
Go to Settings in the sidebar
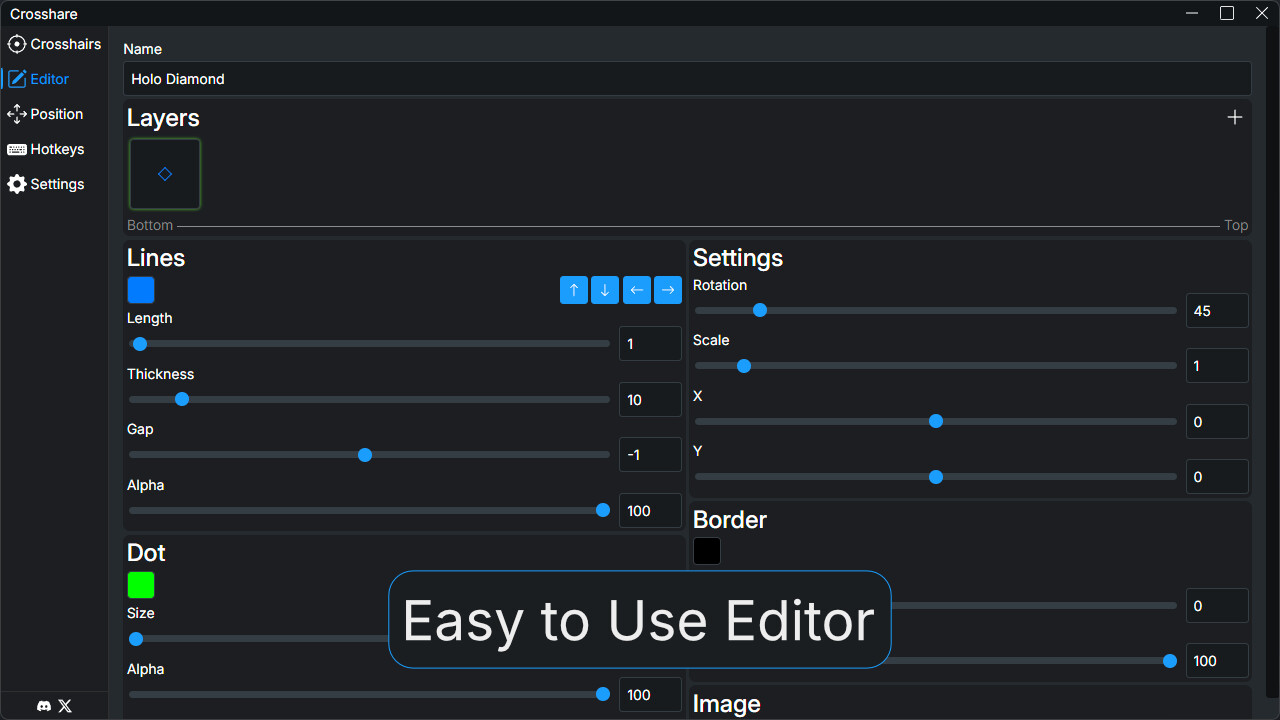[46, 184]
